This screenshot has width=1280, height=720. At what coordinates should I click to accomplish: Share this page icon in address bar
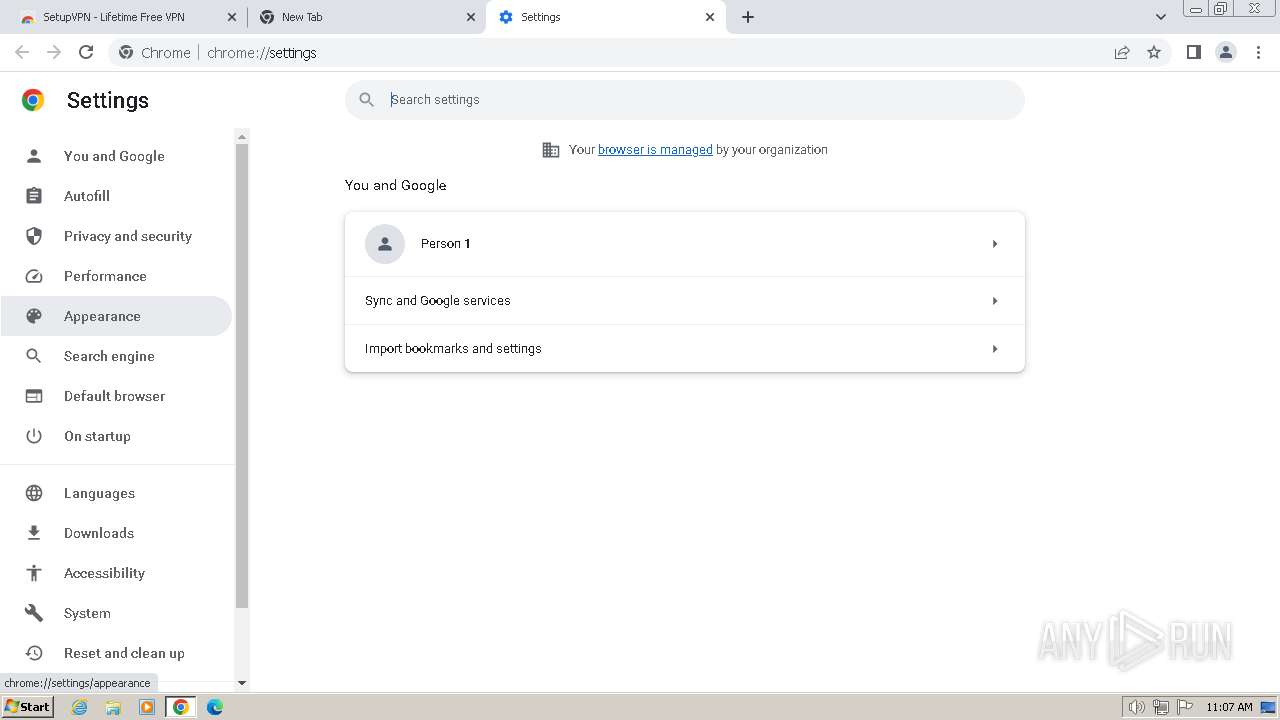1122,52
